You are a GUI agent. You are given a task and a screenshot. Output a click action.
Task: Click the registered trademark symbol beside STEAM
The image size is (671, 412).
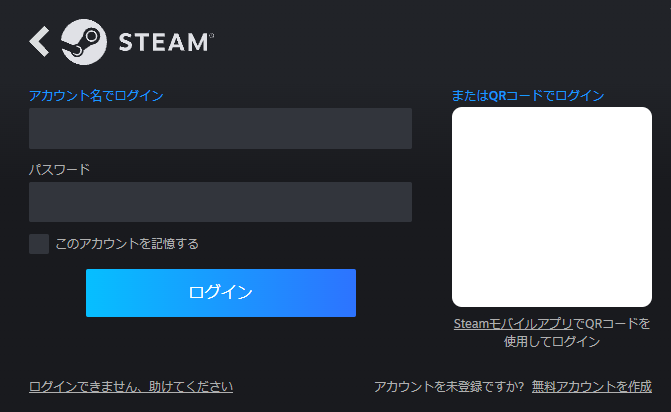click(x=211, y=36)
